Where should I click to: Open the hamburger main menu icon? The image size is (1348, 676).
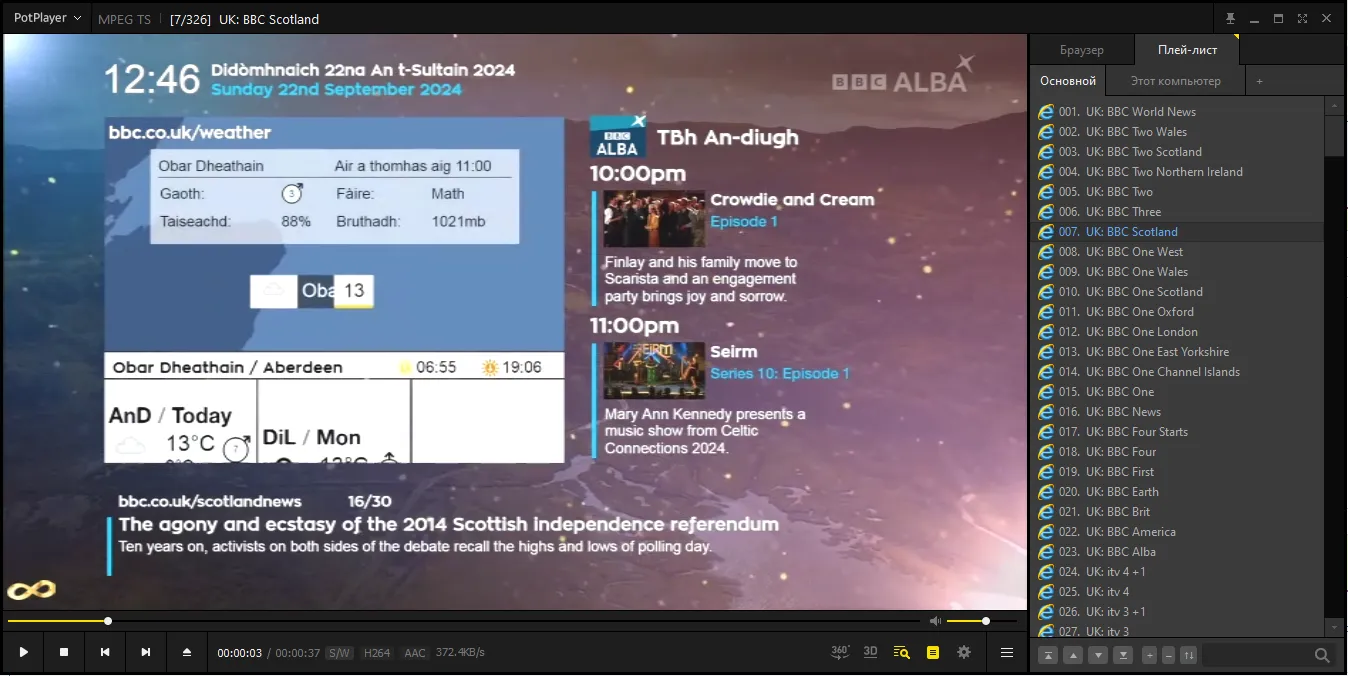[x=1007, y=652]
